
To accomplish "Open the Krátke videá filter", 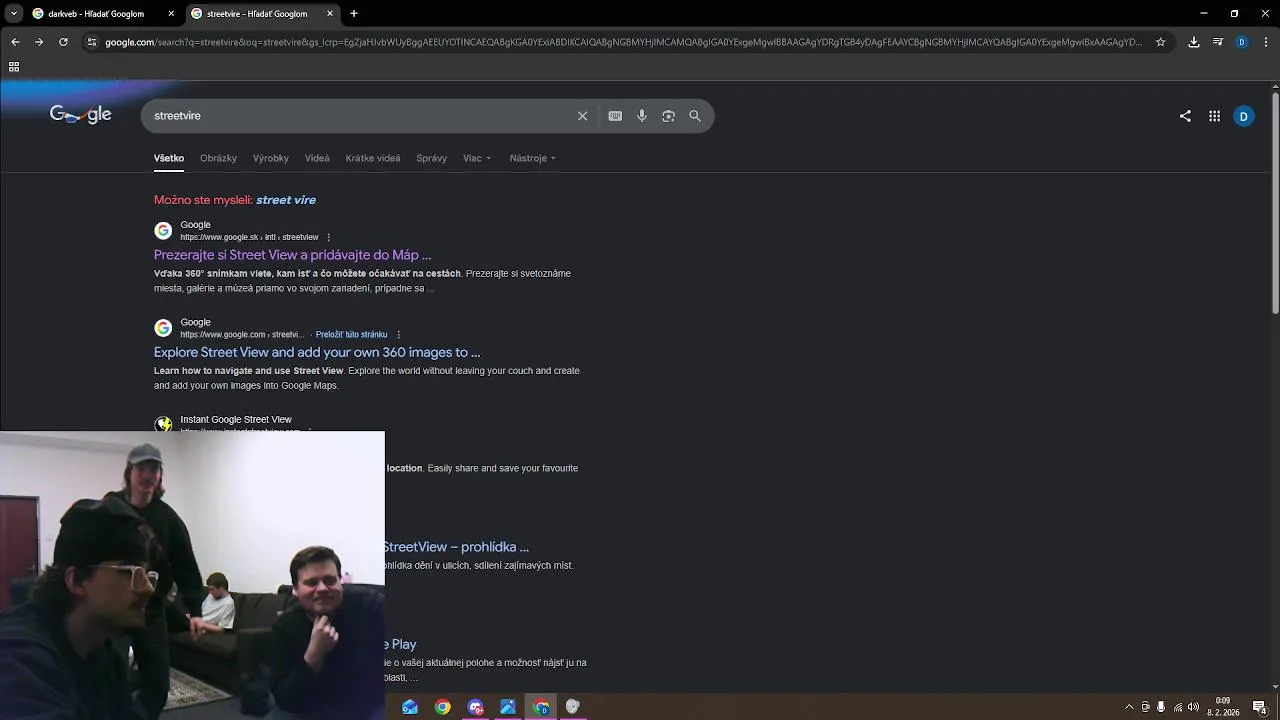I will [x=373, y=158].
